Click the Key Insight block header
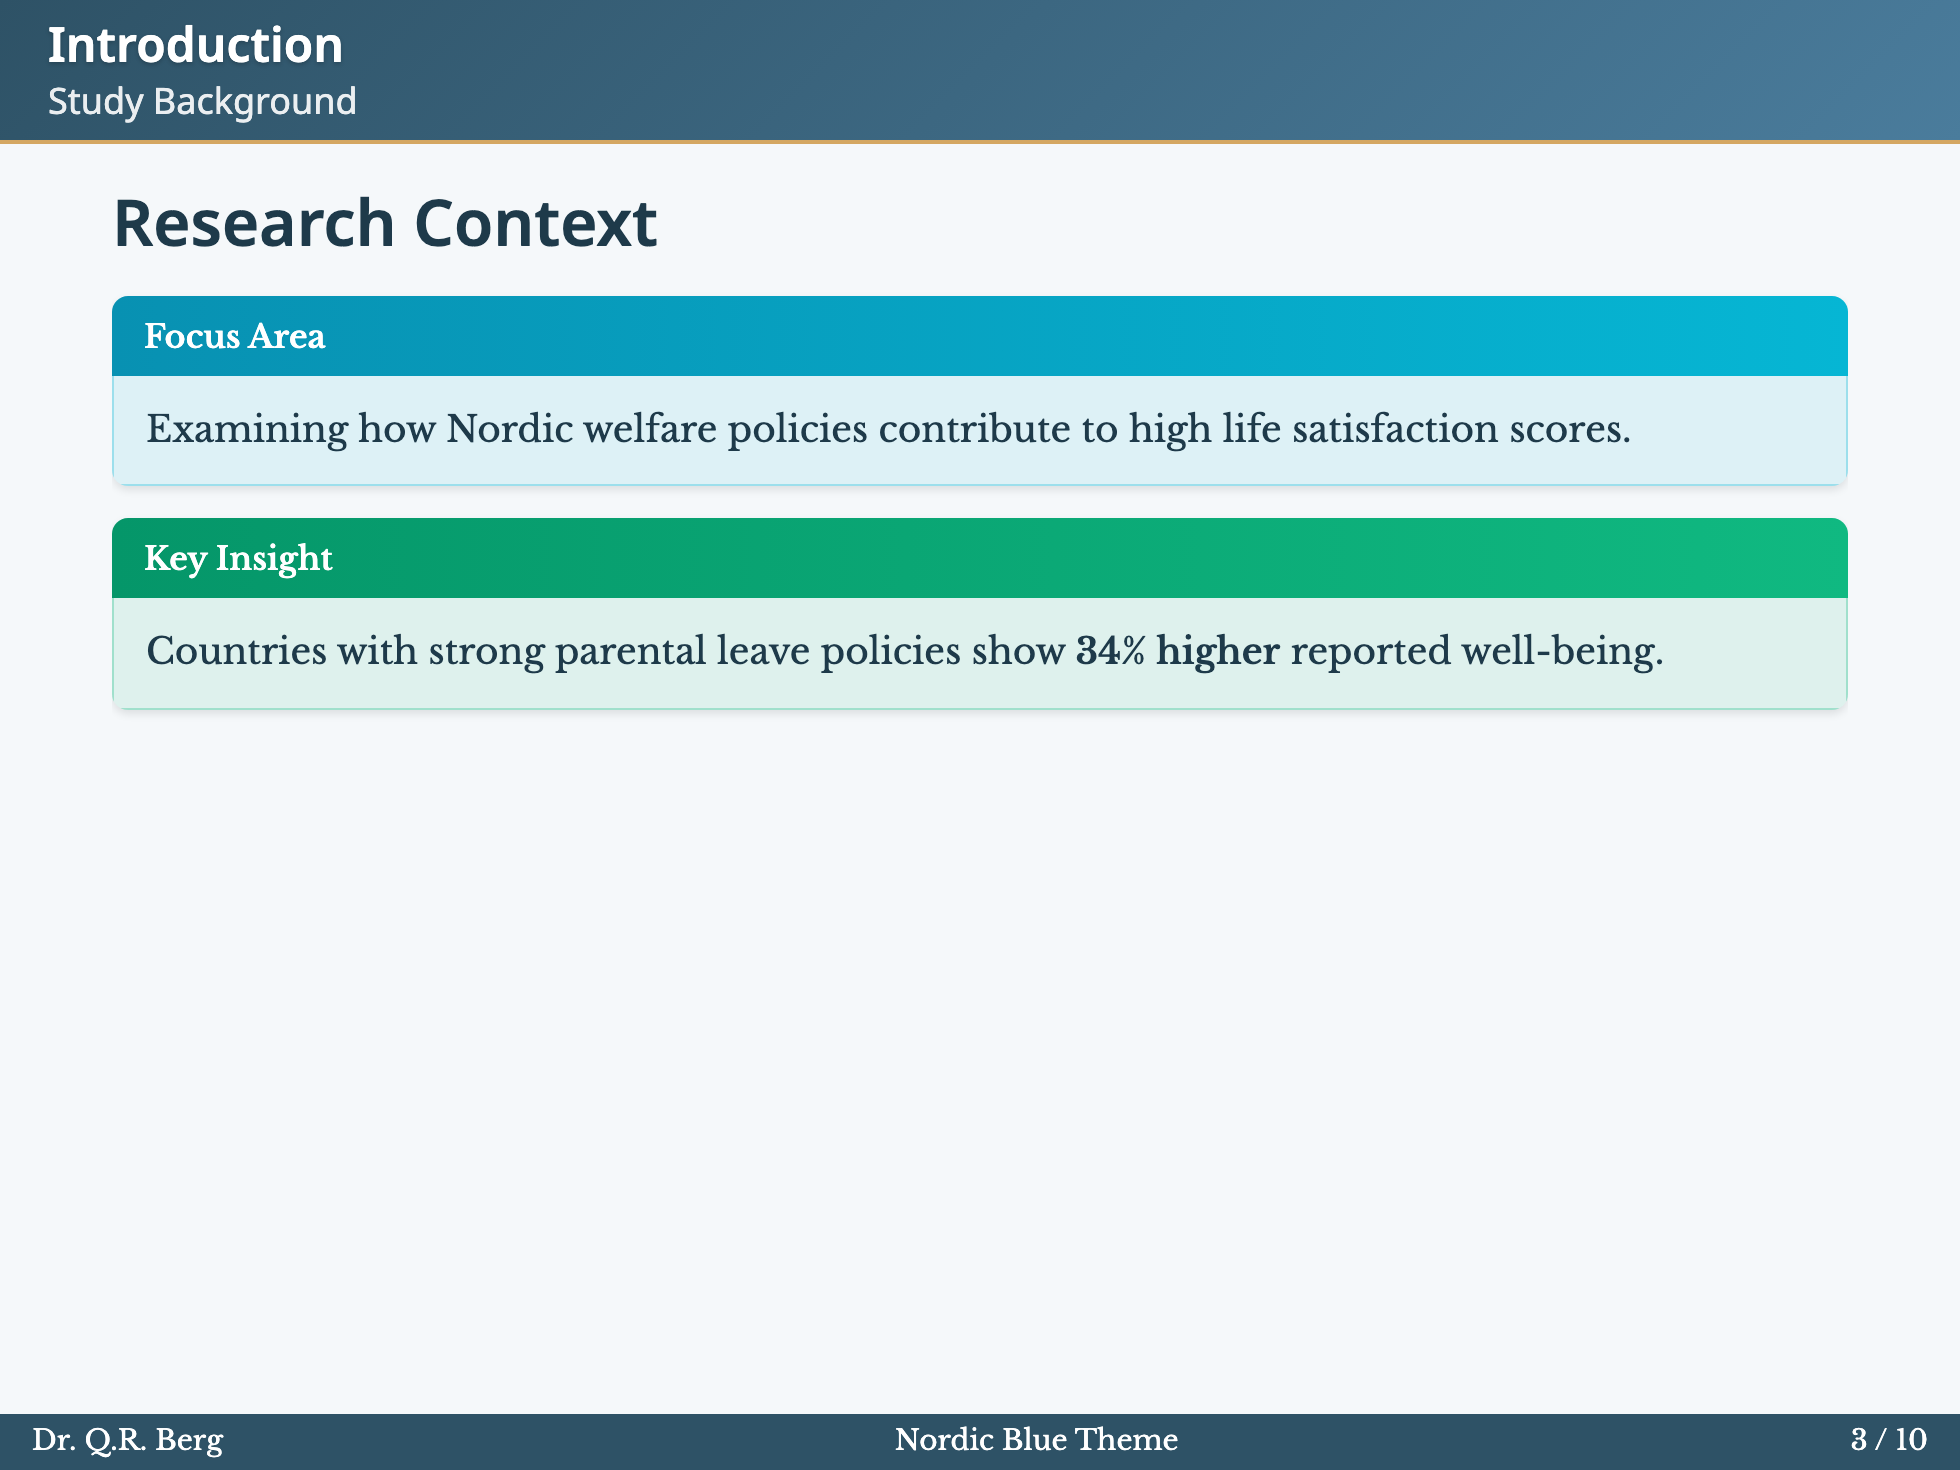The width and height of the screenshot is (1960, 1470). [238, 559]
